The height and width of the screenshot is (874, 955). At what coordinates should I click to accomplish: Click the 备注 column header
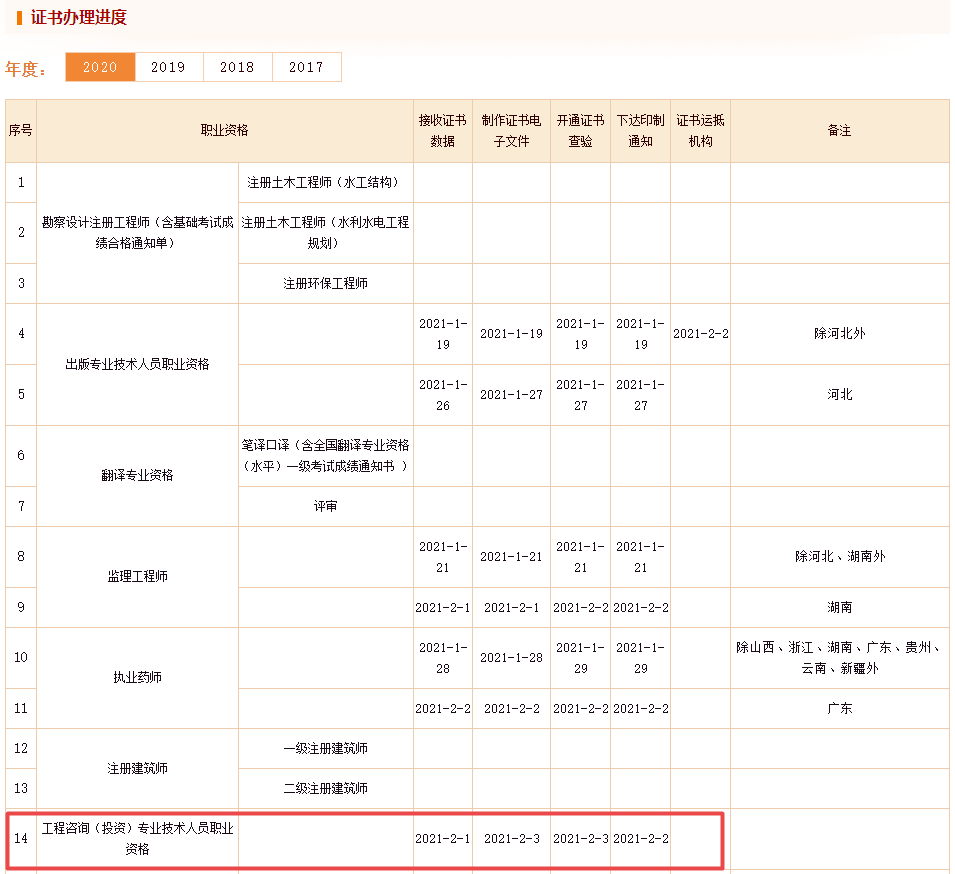[x=840, y=130]
